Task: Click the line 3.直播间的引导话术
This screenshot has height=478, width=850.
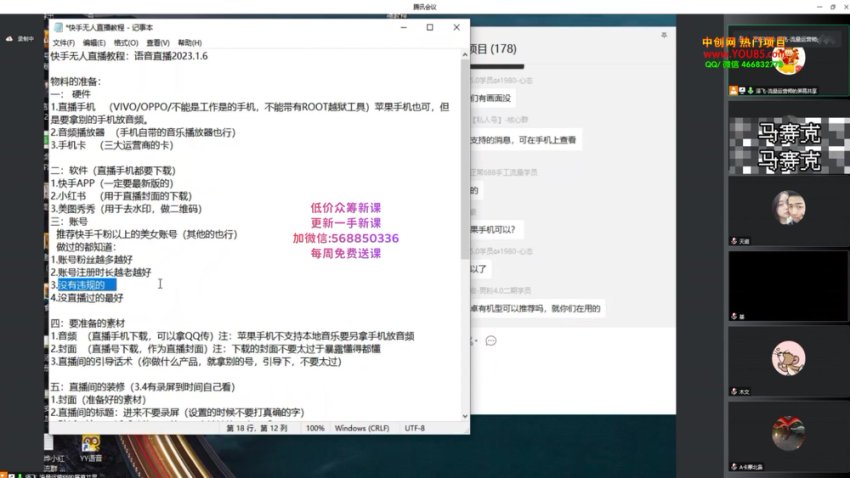Action: pos(196,361)
